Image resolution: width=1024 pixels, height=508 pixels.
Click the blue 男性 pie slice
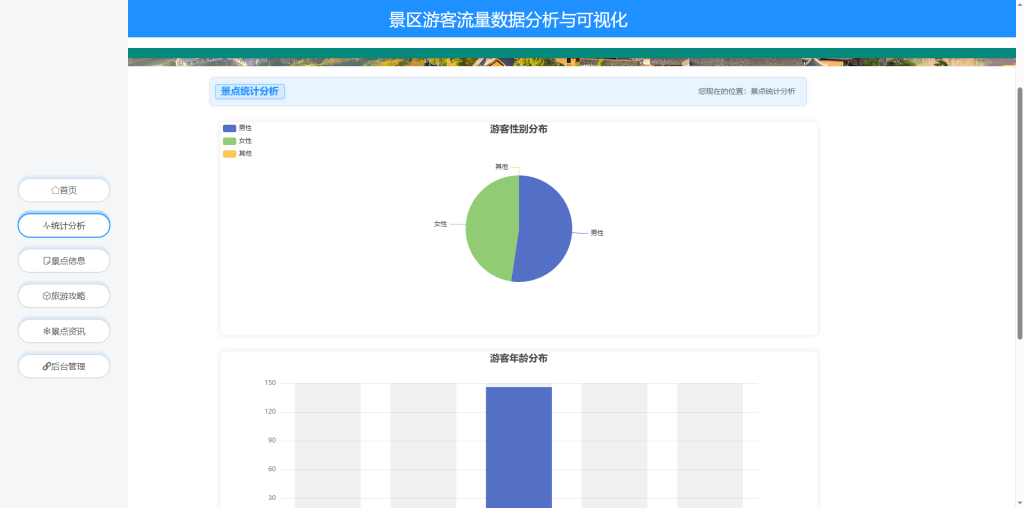pyautogui.click(x=547, y=229)
